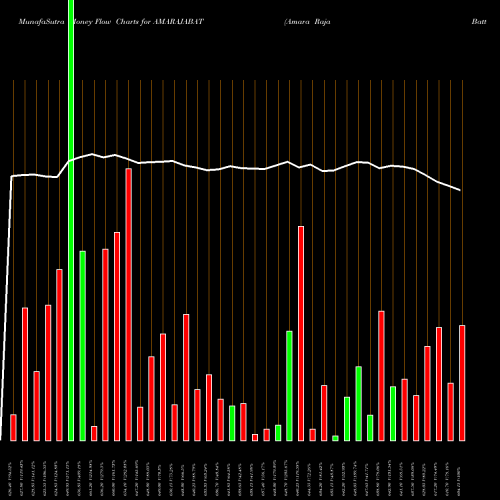500x500 pixels.
Task: Select the shortest green bar near the baseline
Action: 335,438
